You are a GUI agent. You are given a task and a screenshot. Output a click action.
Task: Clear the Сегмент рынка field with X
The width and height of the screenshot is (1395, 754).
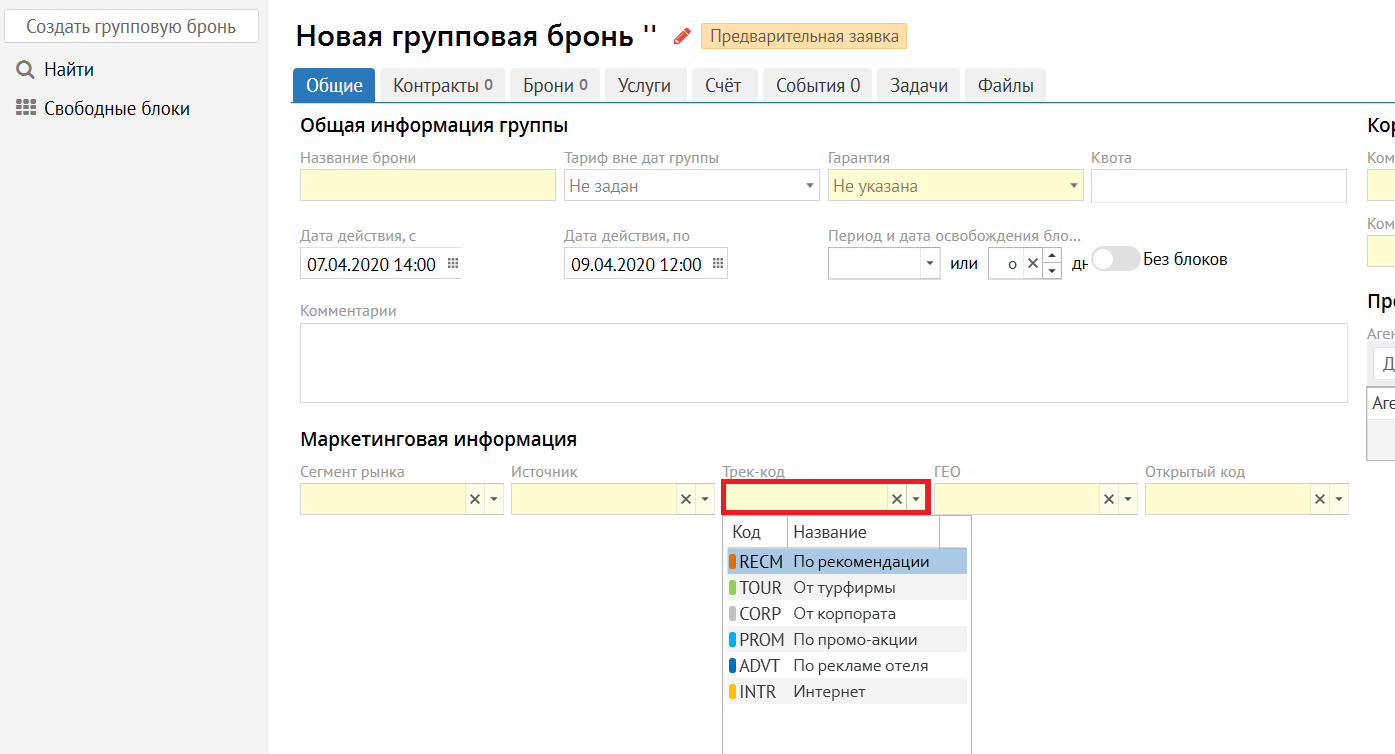[x=475, y=499]
